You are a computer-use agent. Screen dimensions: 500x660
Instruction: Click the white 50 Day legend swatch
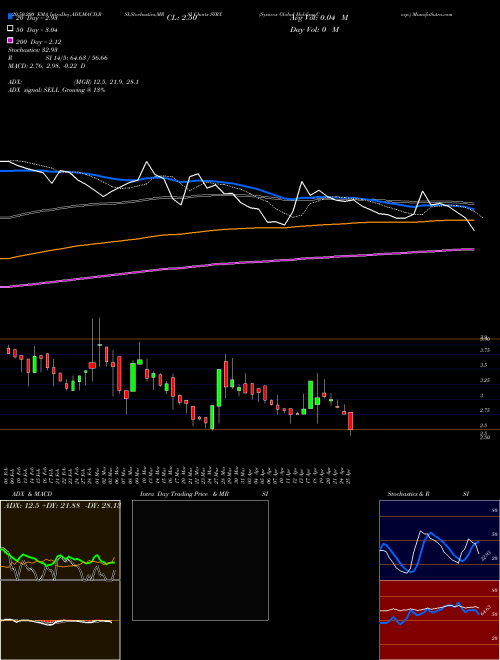point(11,29)
